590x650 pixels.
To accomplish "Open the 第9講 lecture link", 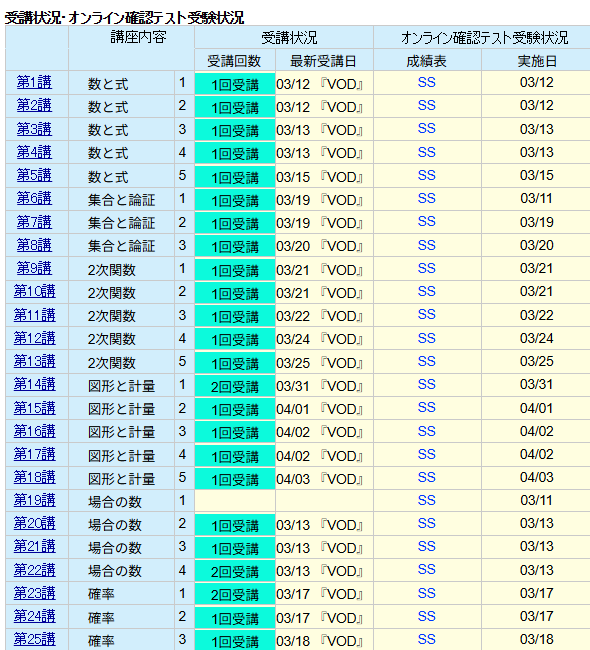I will tap(34, 268).
